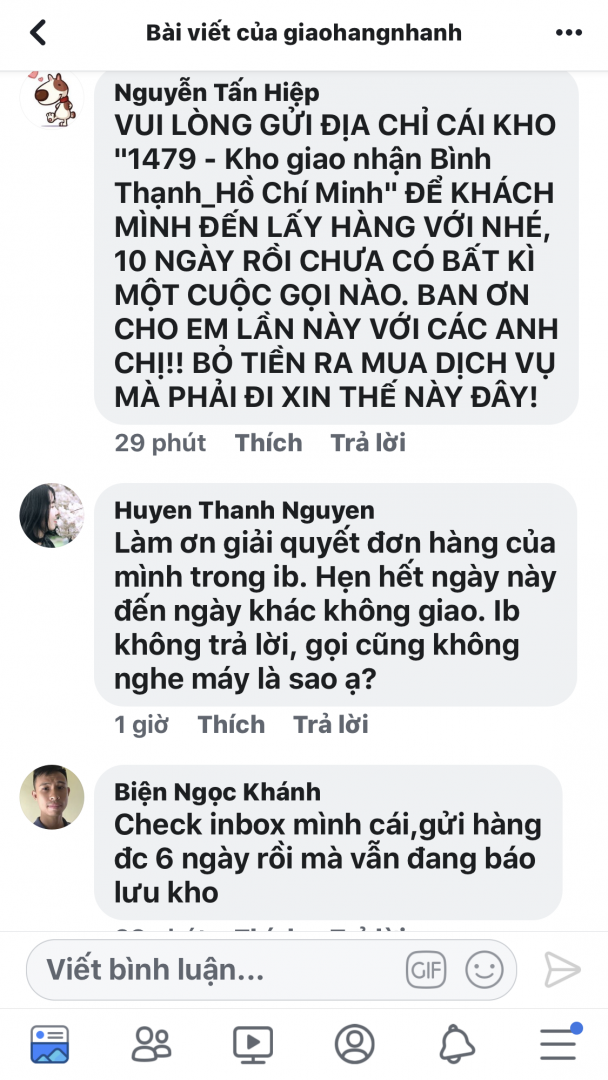Image resolution: width=608 pixels, height=1080 pixels.
Task: Open Biện Ngọc Khánh's profile name link
Action: tap(218, 792)
